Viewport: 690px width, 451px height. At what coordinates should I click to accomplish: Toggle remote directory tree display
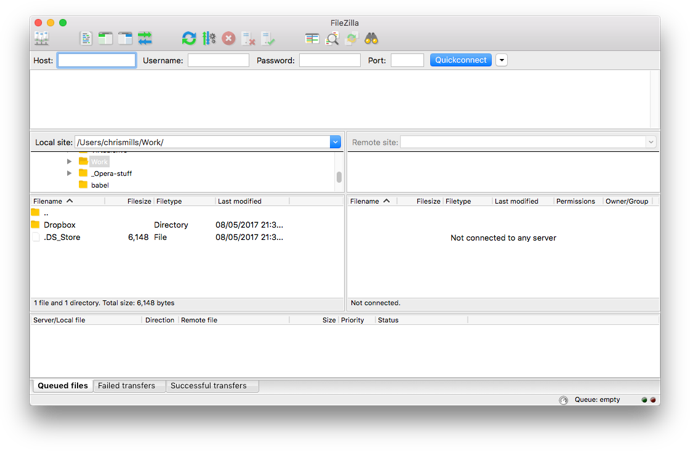pos(125,39)
